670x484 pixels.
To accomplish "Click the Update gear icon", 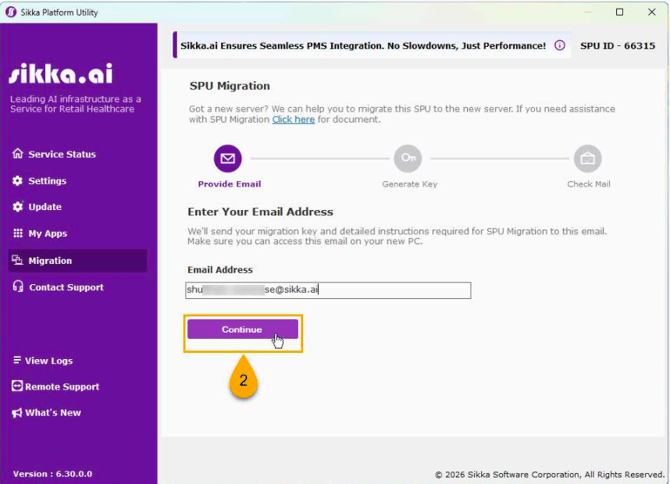I will tap(17, 207).
